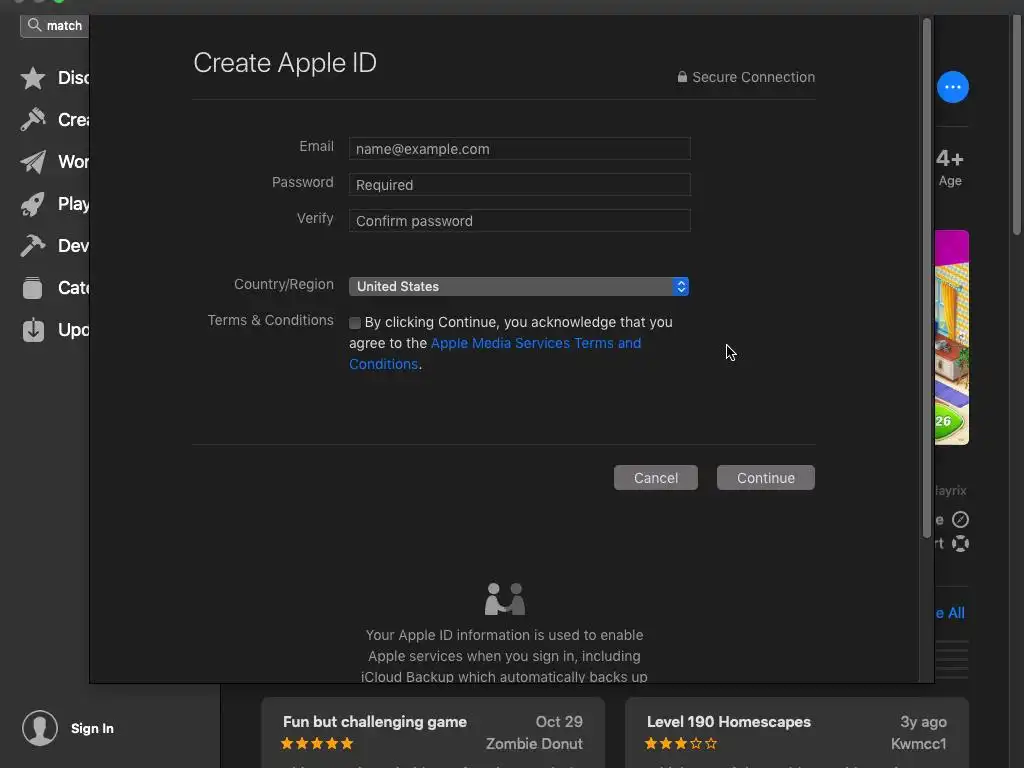Click the blue more options ellipsis button
This screenshot has height=768, width=1024.
point(953,87)
